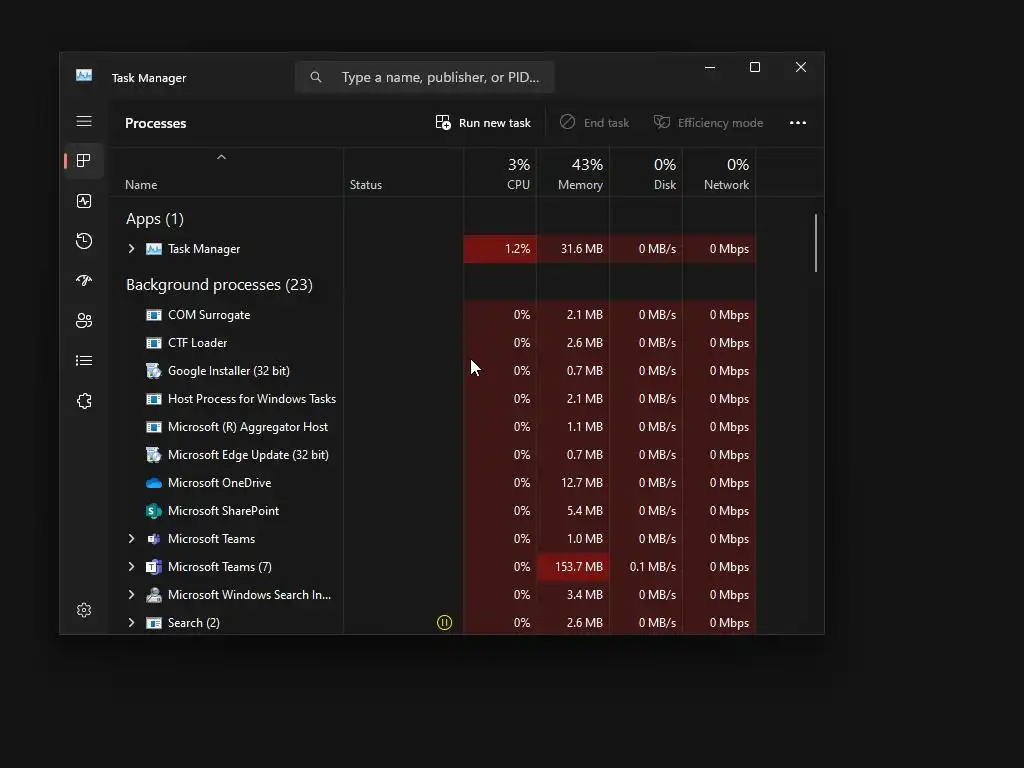Click the 0.1 MB/s disk value

tap(647, 567)
